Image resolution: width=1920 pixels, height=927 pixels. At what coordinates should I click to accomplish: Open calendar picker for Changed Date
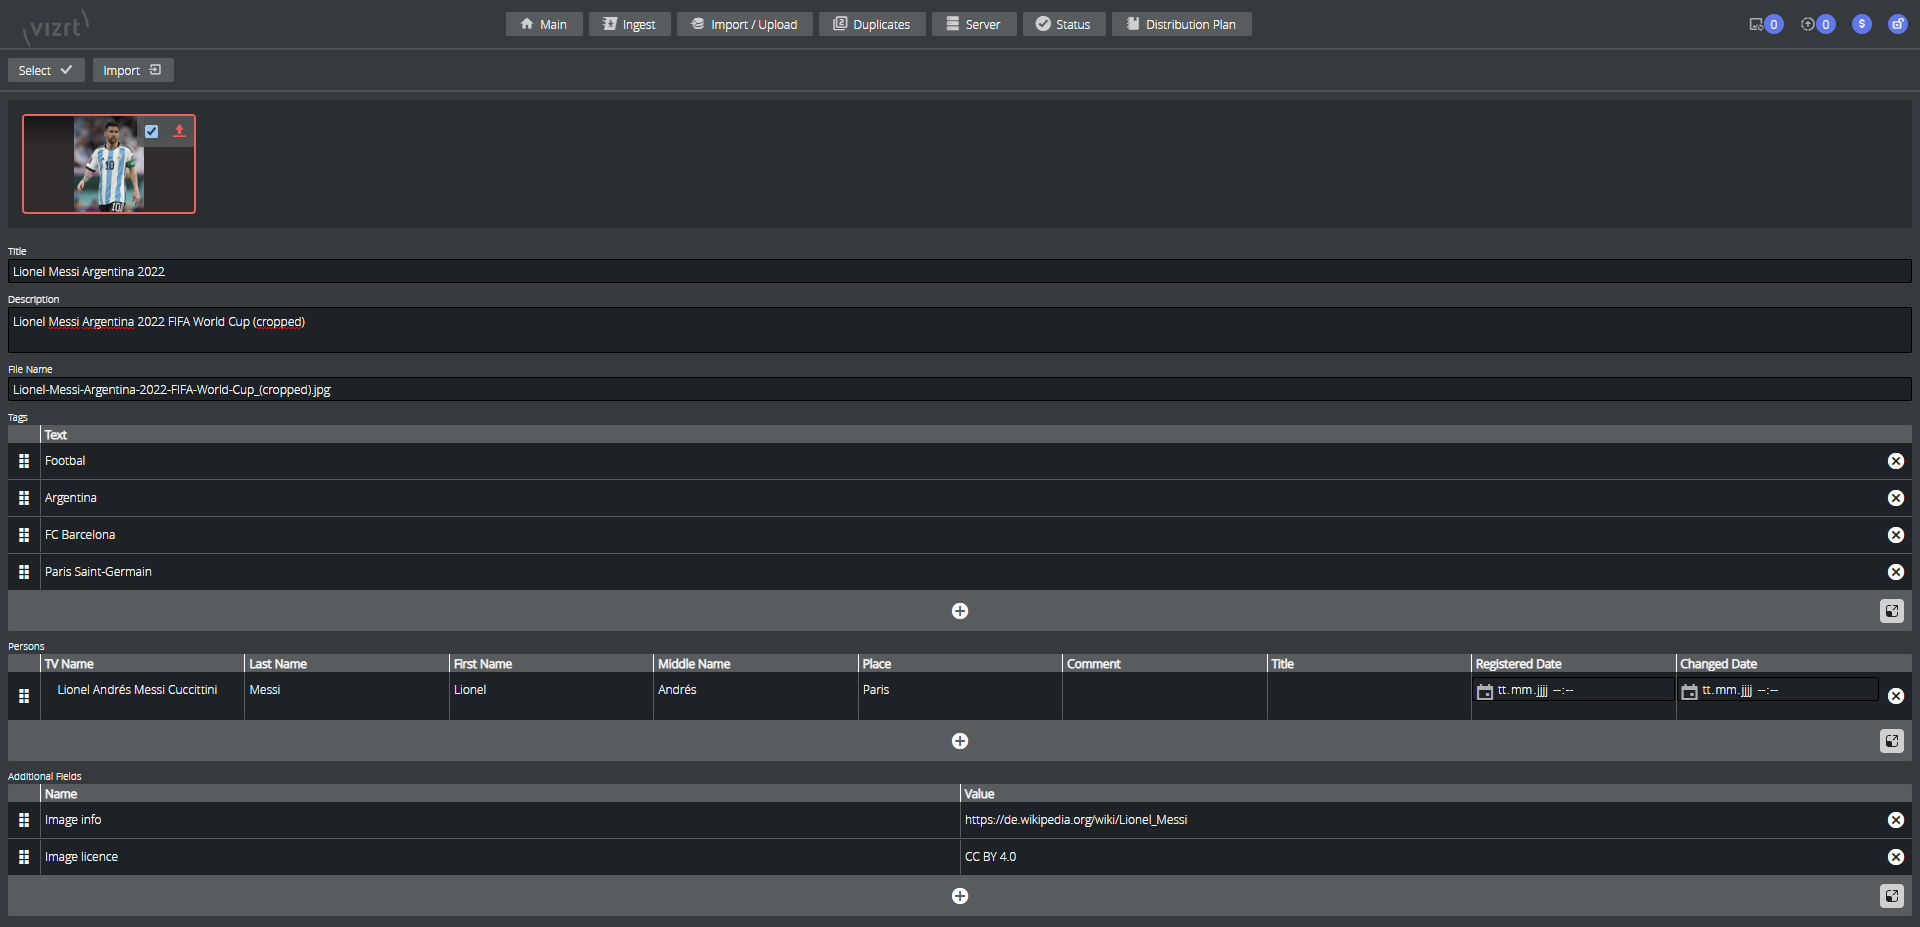[1689, 691]
